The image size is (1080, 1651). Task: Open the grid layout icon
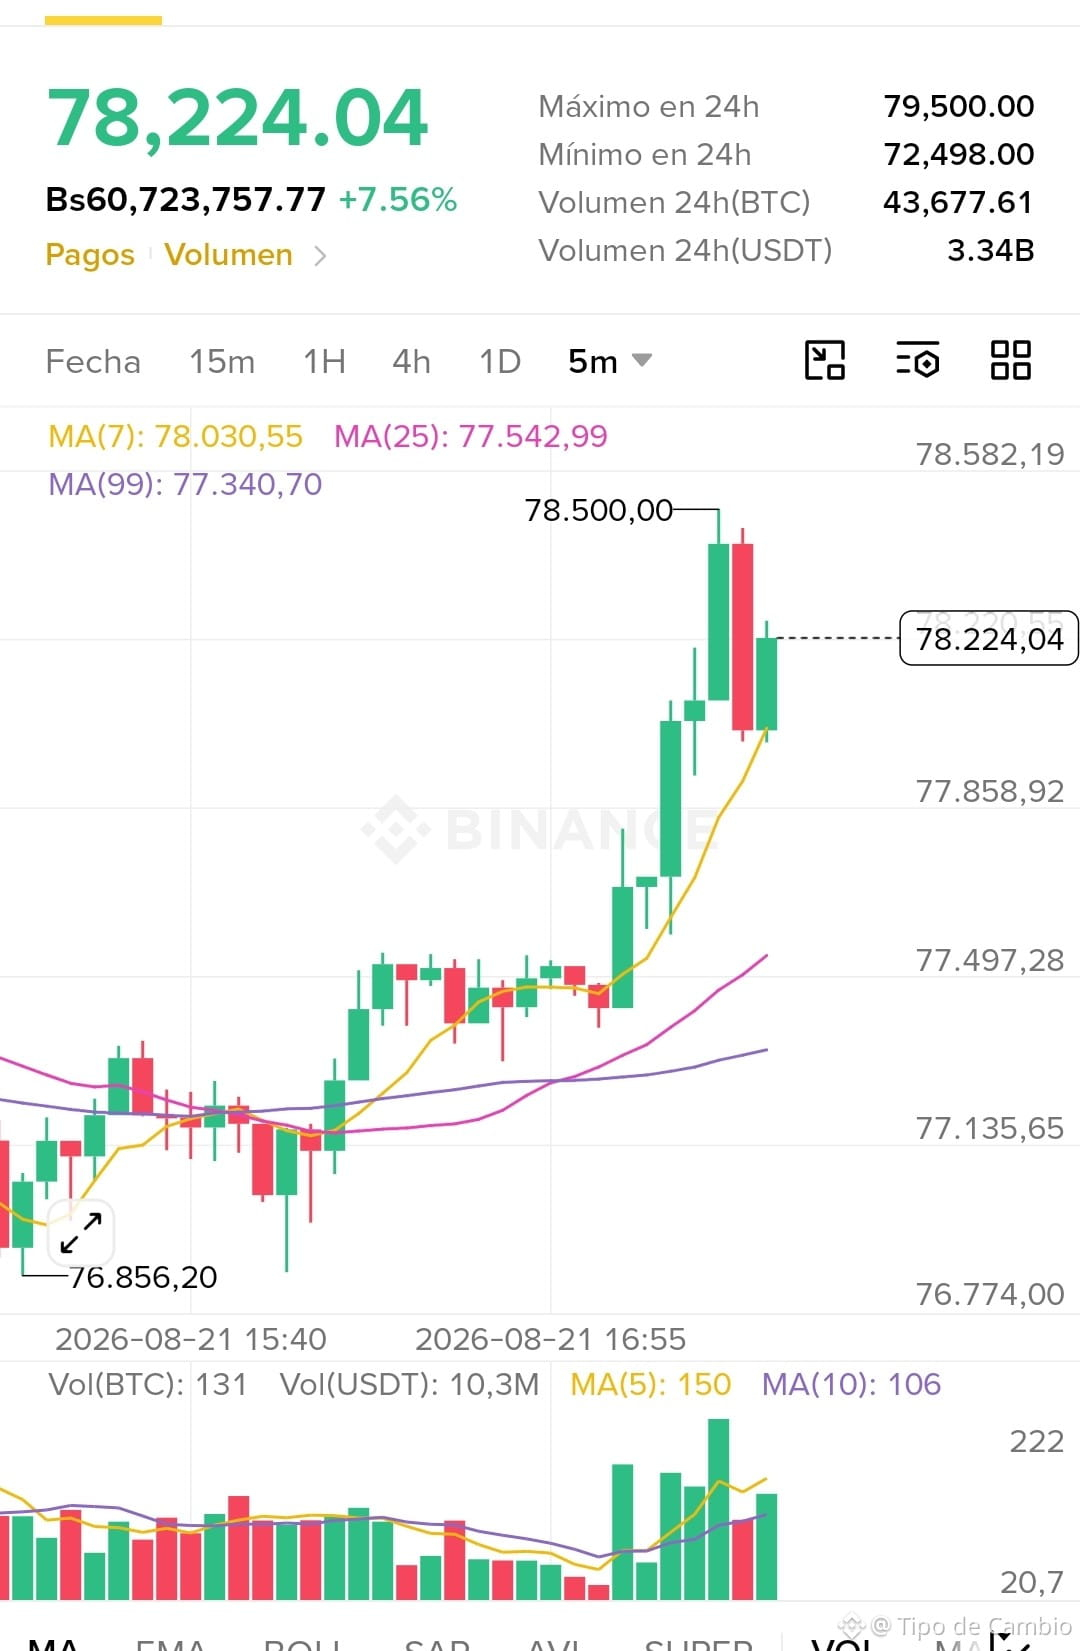1010,360
